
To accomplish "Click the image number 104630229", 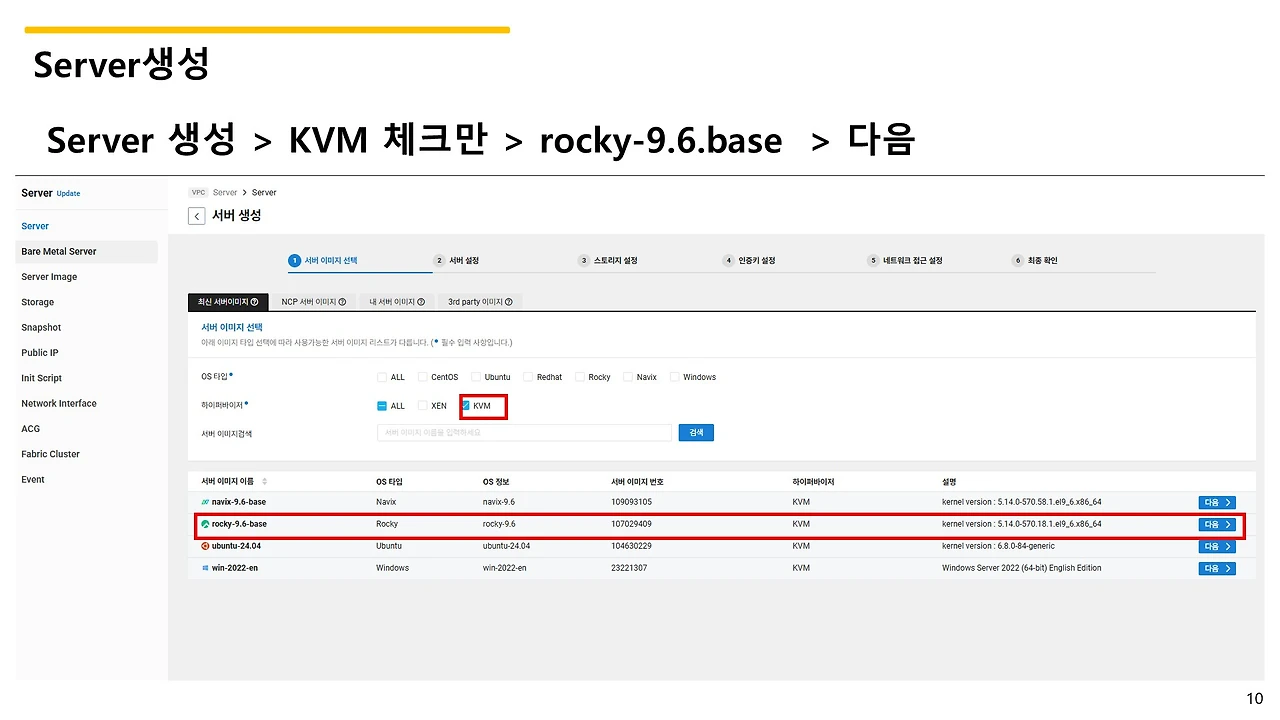I will point(631,546).
